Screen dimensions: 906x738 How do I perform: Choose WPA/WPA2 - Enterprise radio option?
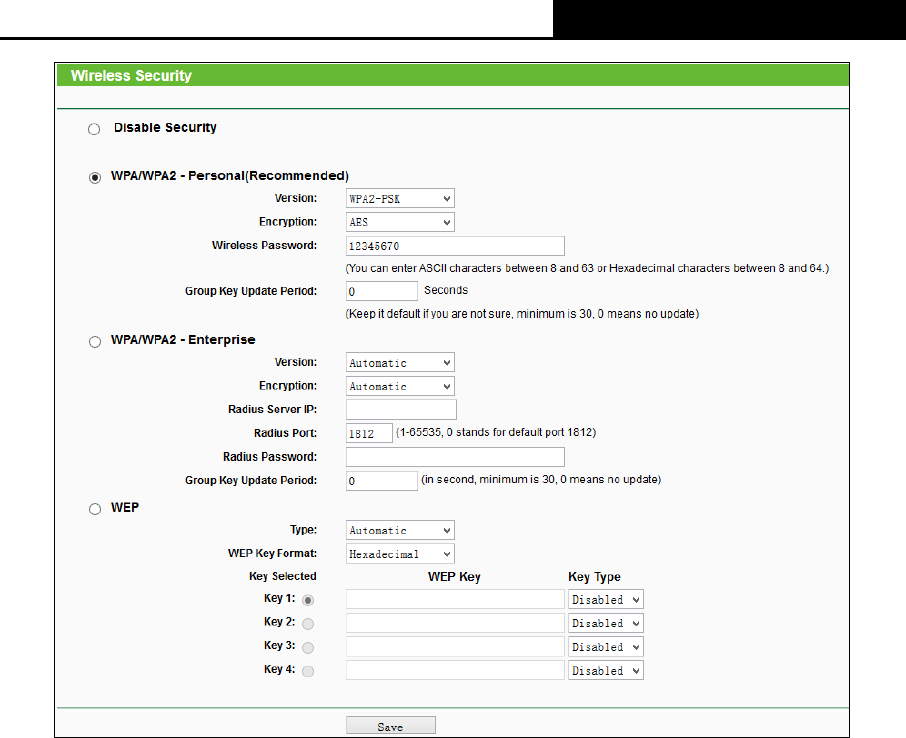94,342
